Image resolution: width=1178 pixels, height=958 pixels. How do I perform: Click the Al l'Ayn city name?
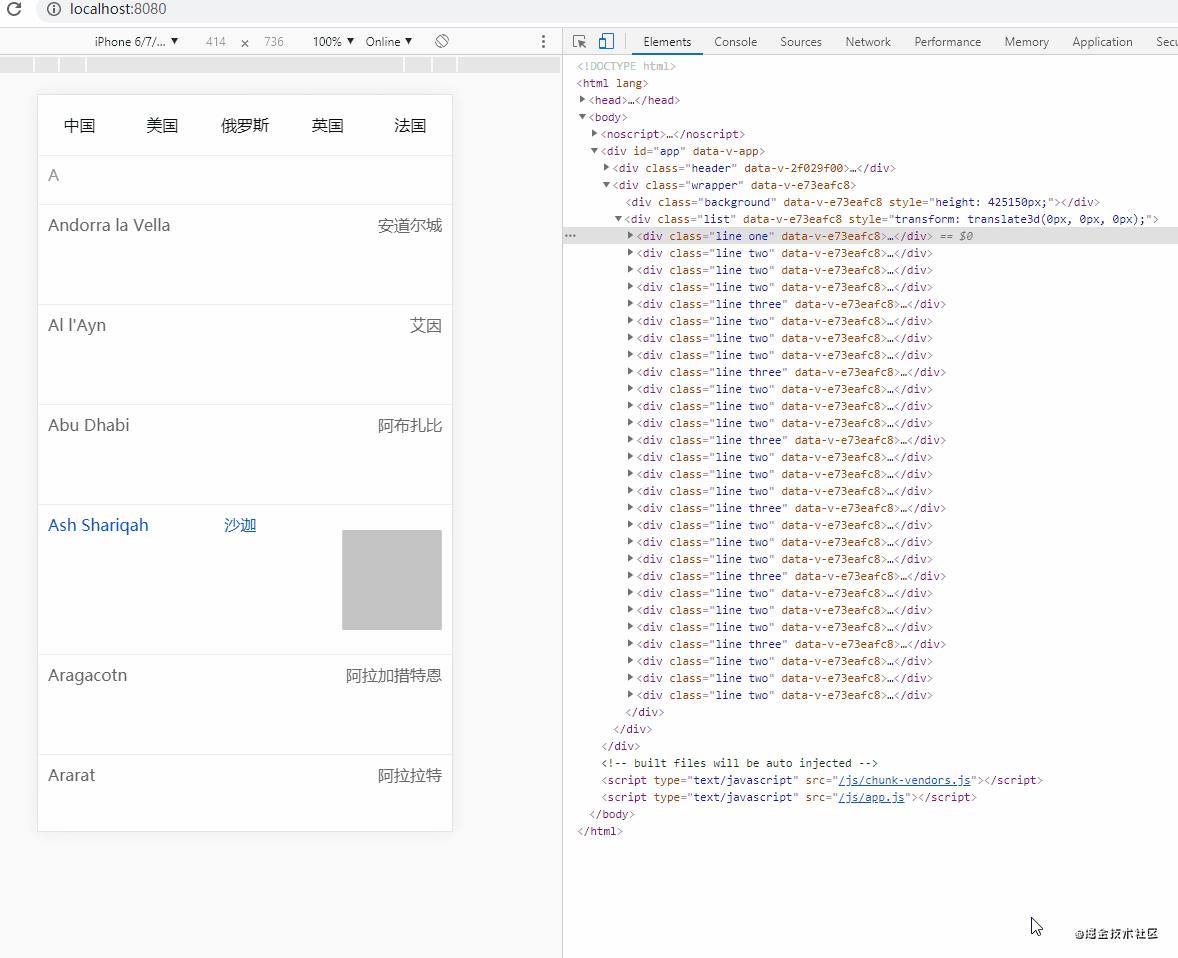(x=77, y=325)
